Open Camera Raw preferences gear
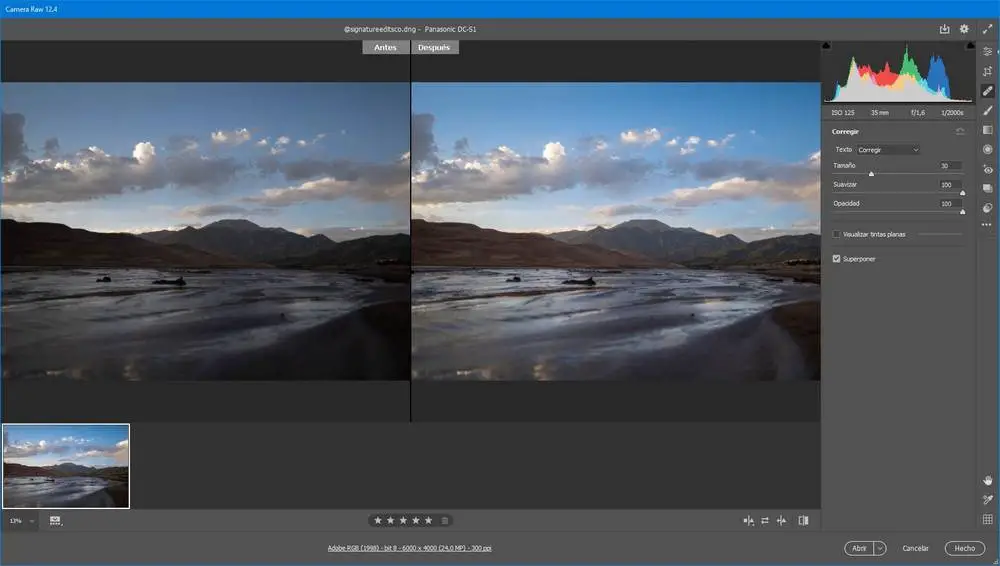This screenshot has height=566, width=1000. [964, 29]
